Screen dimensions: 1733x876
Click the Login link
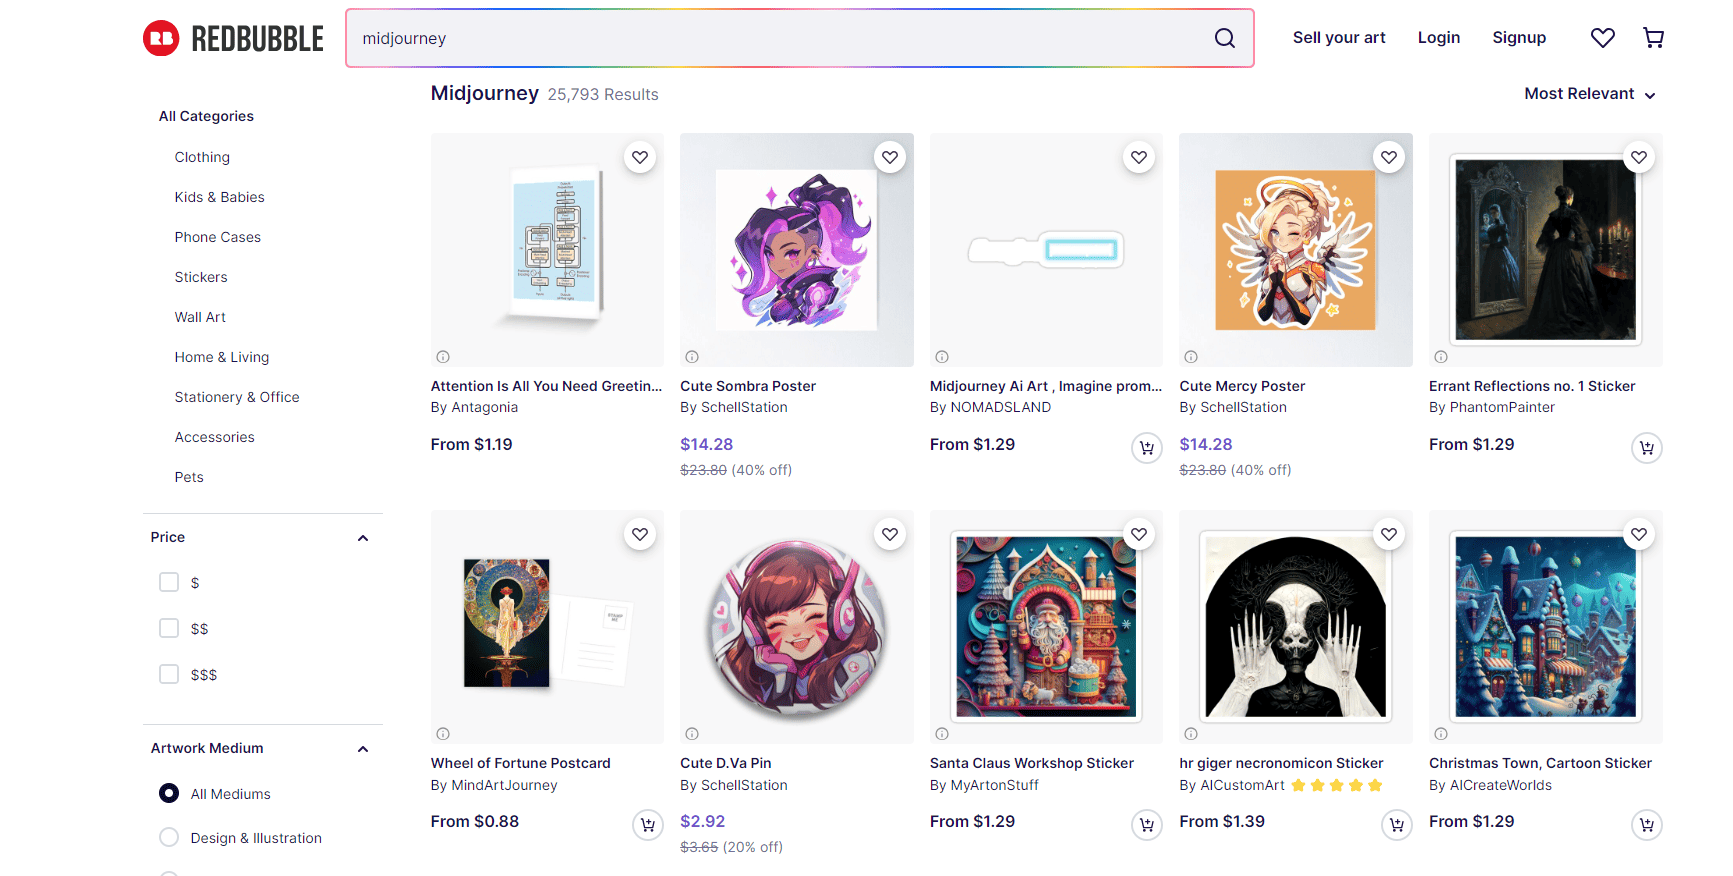(x=1438, y=38)
